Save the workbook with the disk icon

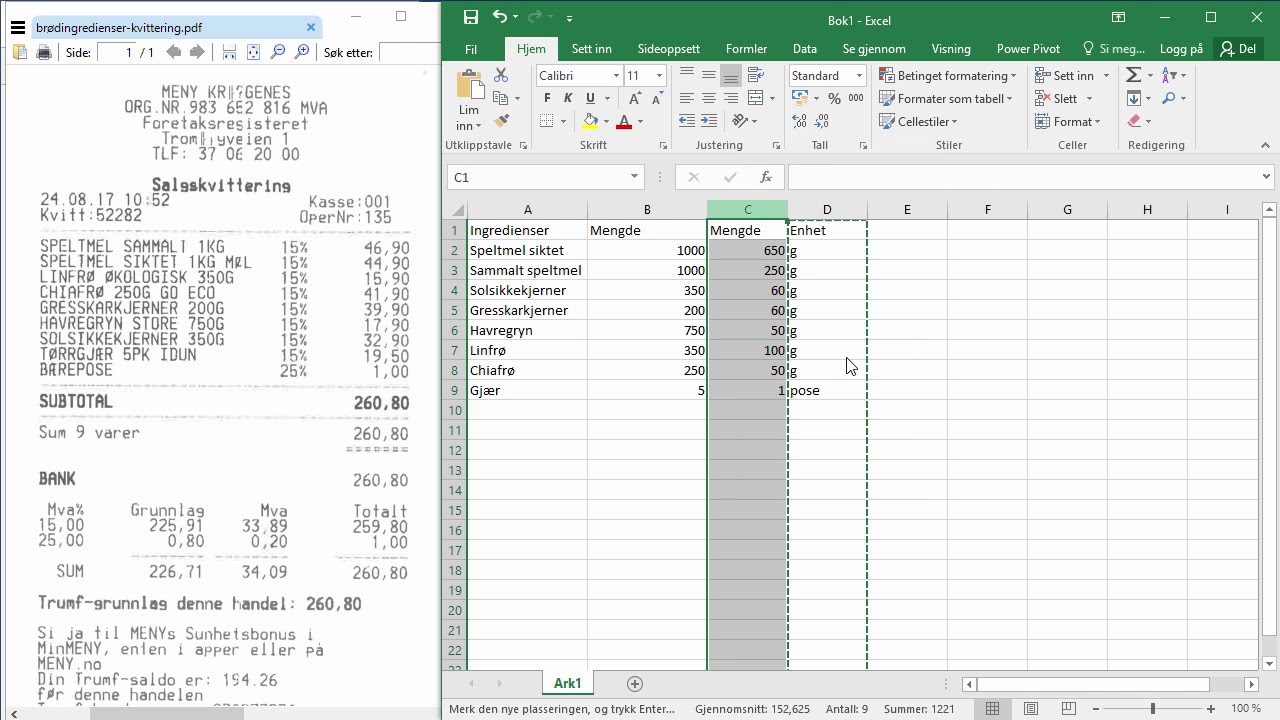[471, 17]
